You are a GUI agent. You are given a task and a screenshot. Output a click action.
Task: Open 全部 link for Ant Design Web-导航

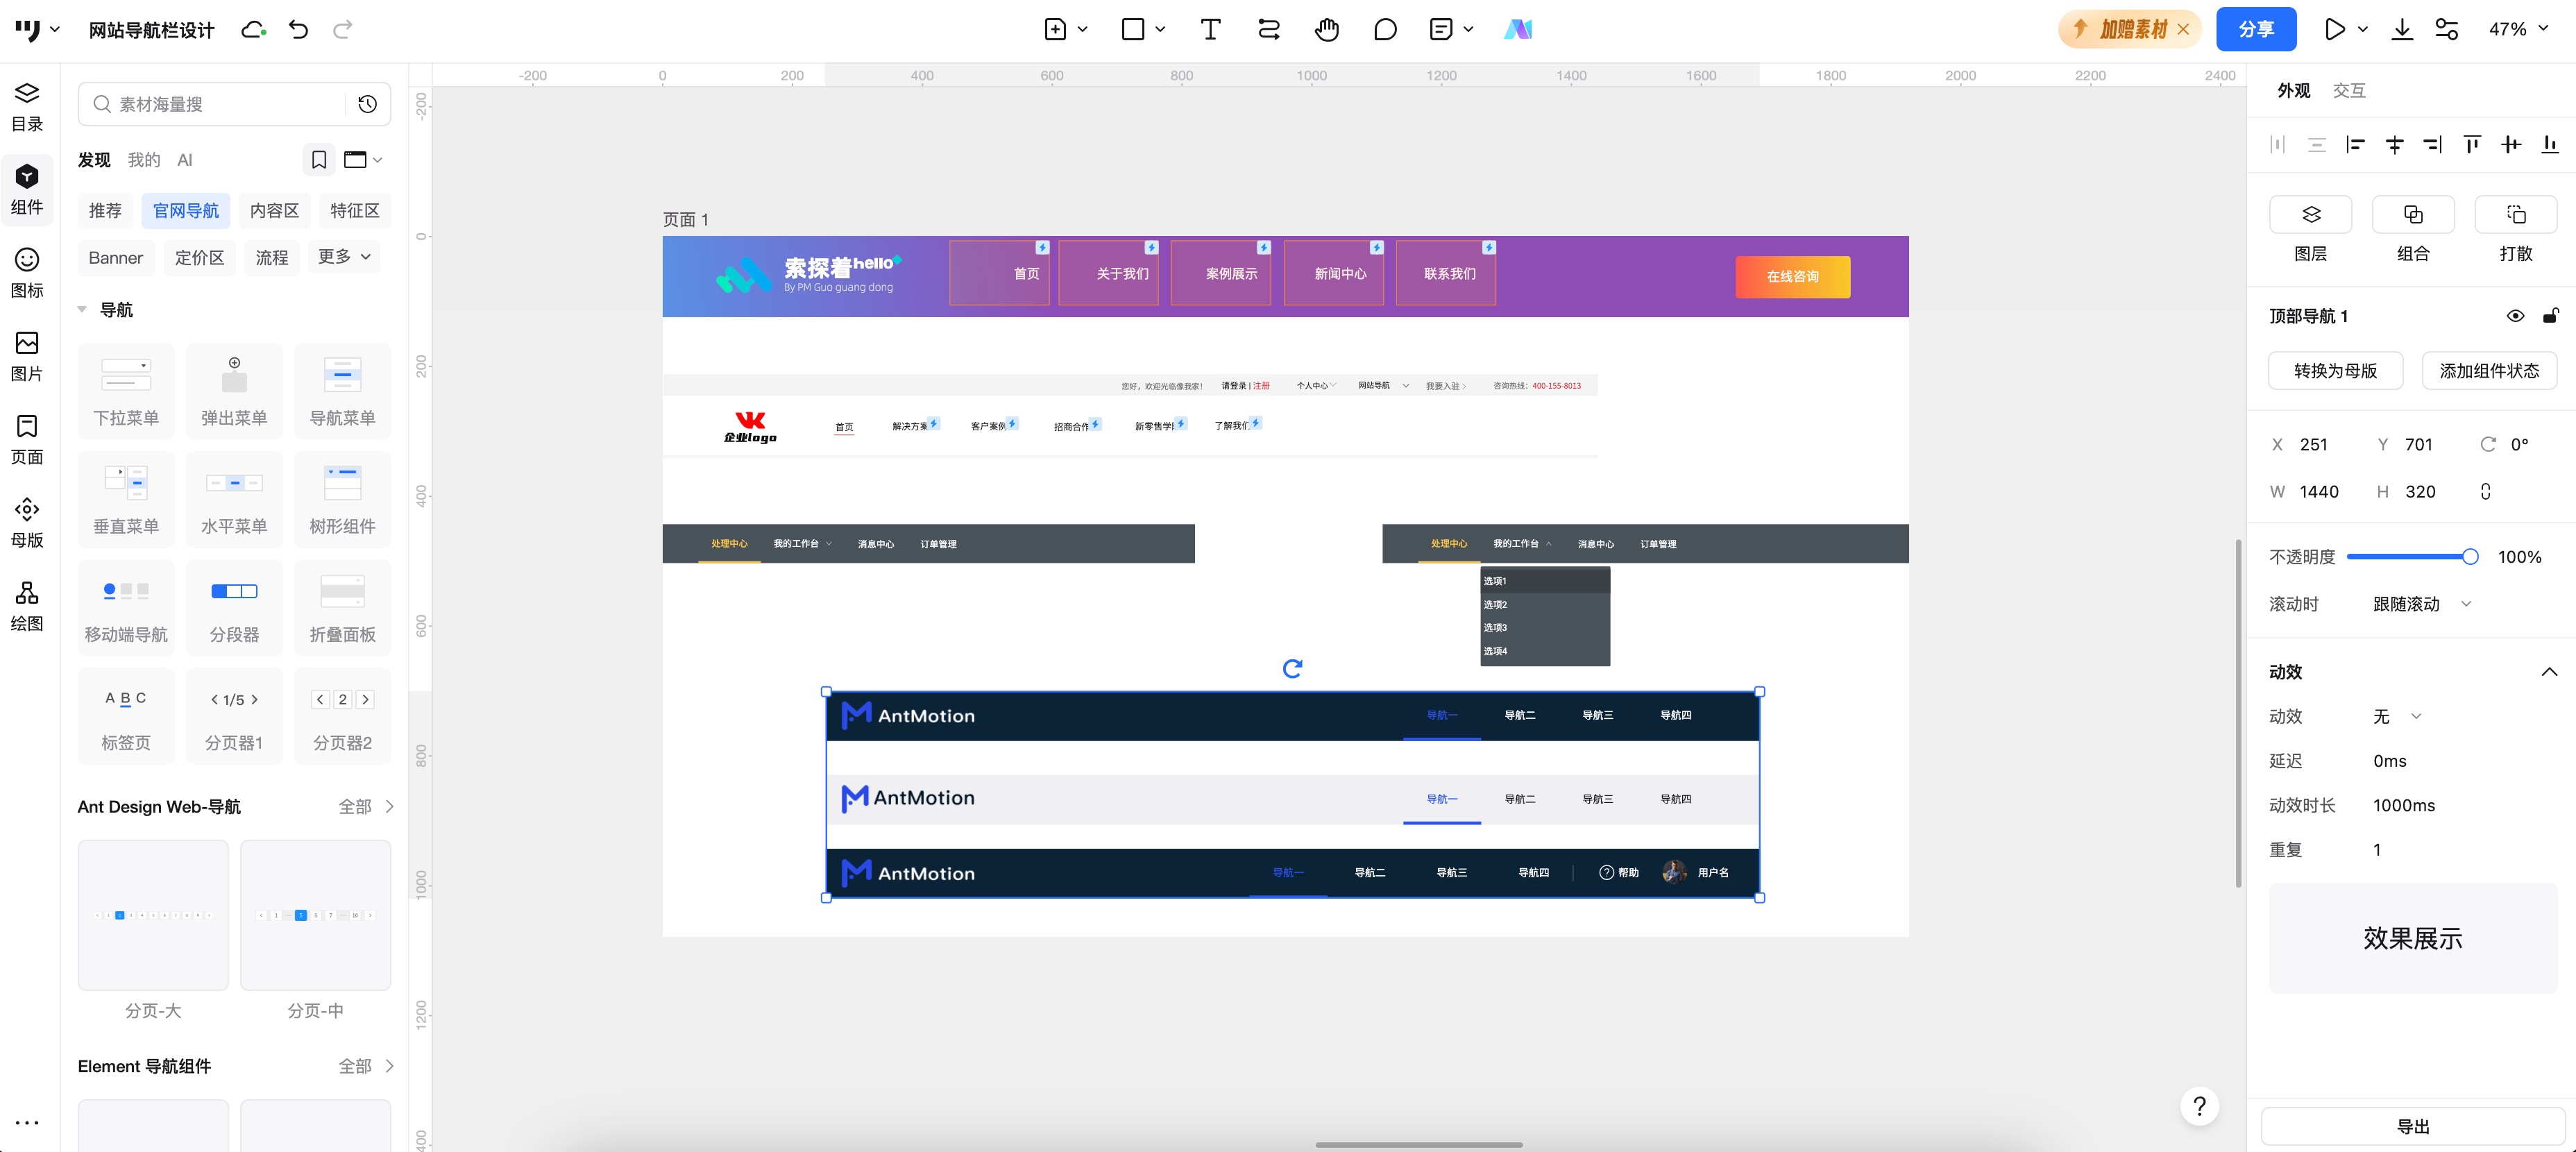pyautogui.click(x=365, y=806)
